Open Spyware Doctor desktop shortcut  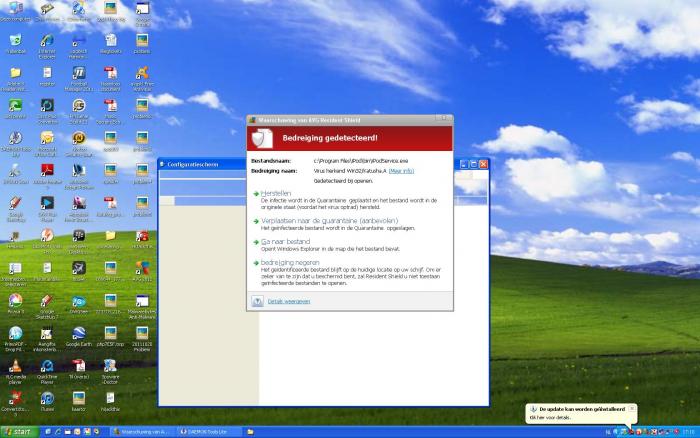[110, 371]
